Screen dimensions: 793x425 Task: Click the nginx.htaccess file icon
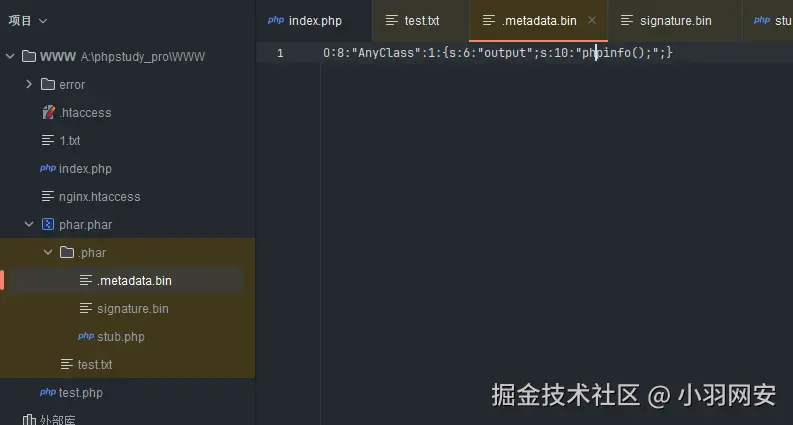pyautogui.click(x=48, y=196)
